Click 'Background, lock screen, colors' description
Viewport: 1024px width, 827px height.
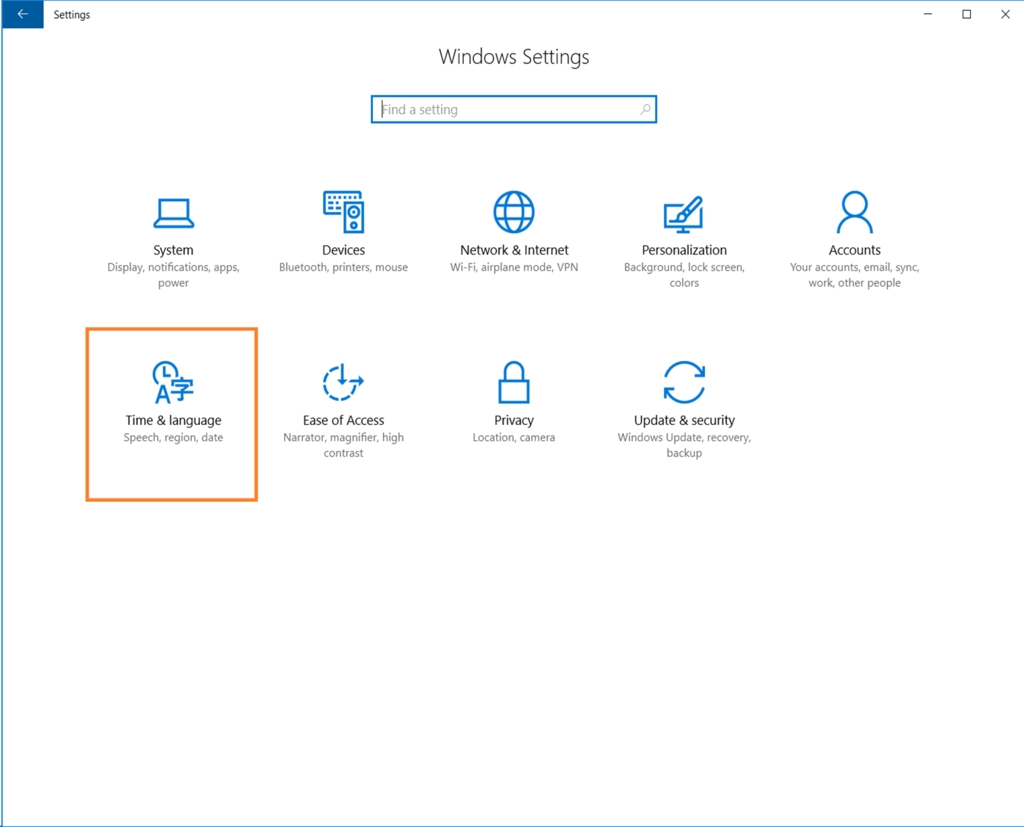(684, 275)
